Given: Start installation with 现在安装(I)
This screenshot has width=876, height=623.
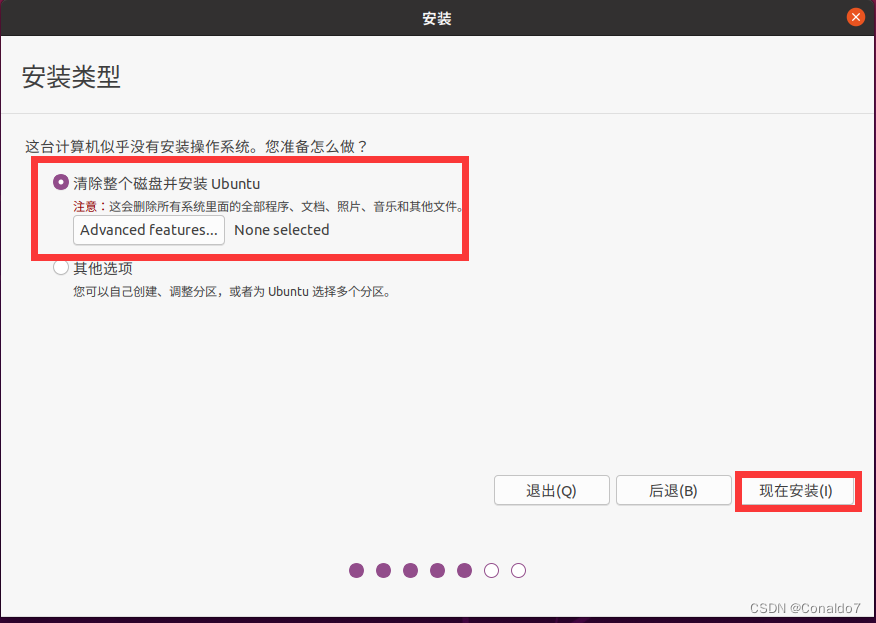Looking at the screenshot, I should (x=797, y=491).
